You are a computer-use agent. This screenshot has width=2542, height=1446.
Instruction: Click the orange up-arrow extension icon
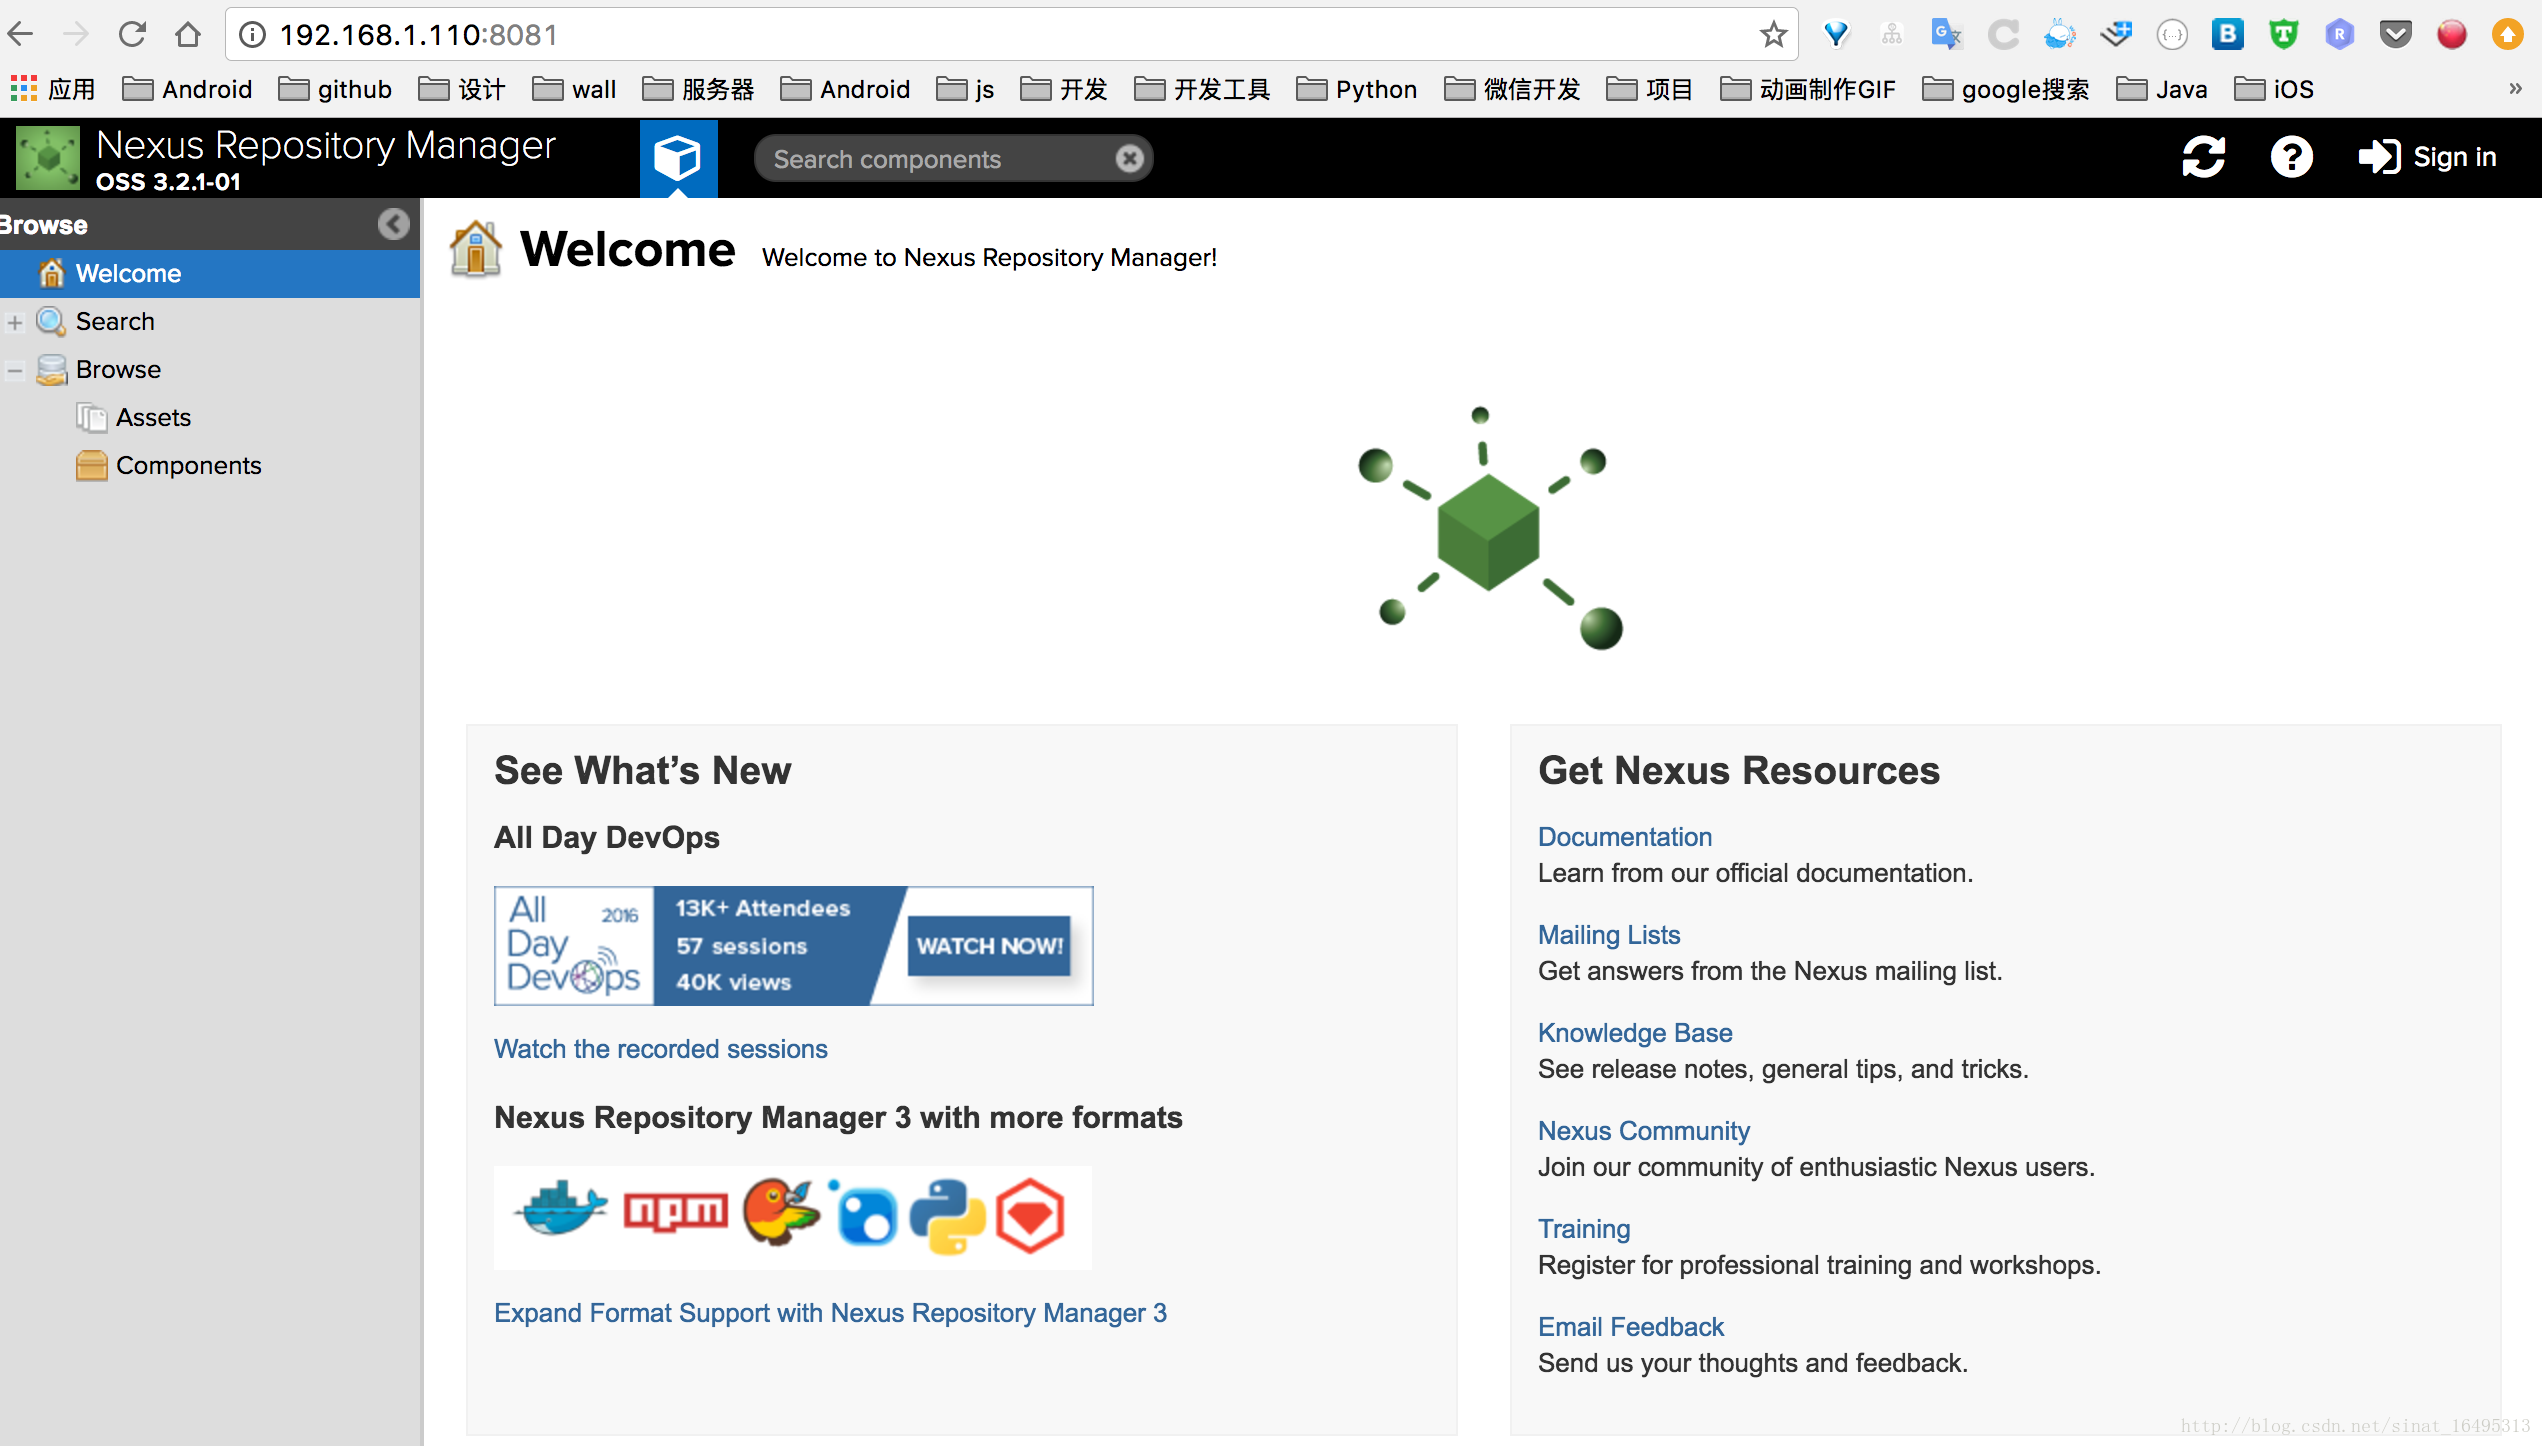(2507, 35)
